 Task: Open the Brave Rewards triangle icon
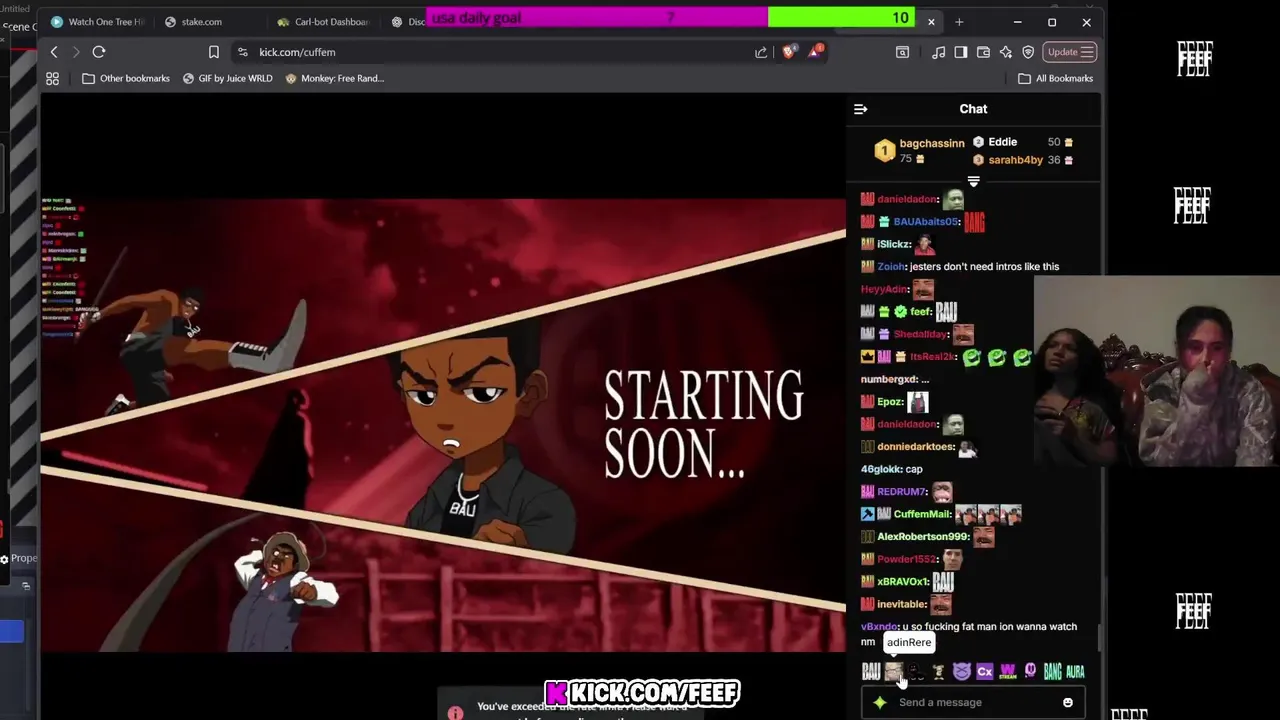pos(814,52)
